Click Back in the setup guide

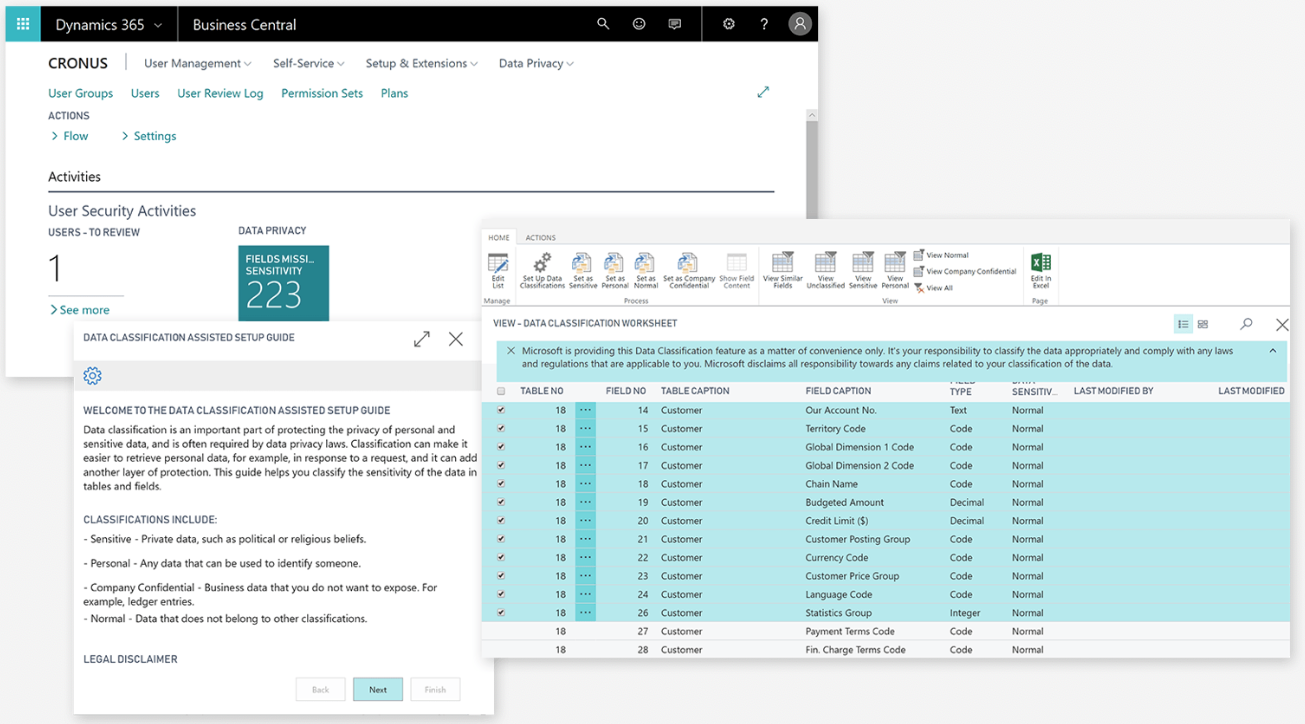[320, 689]
